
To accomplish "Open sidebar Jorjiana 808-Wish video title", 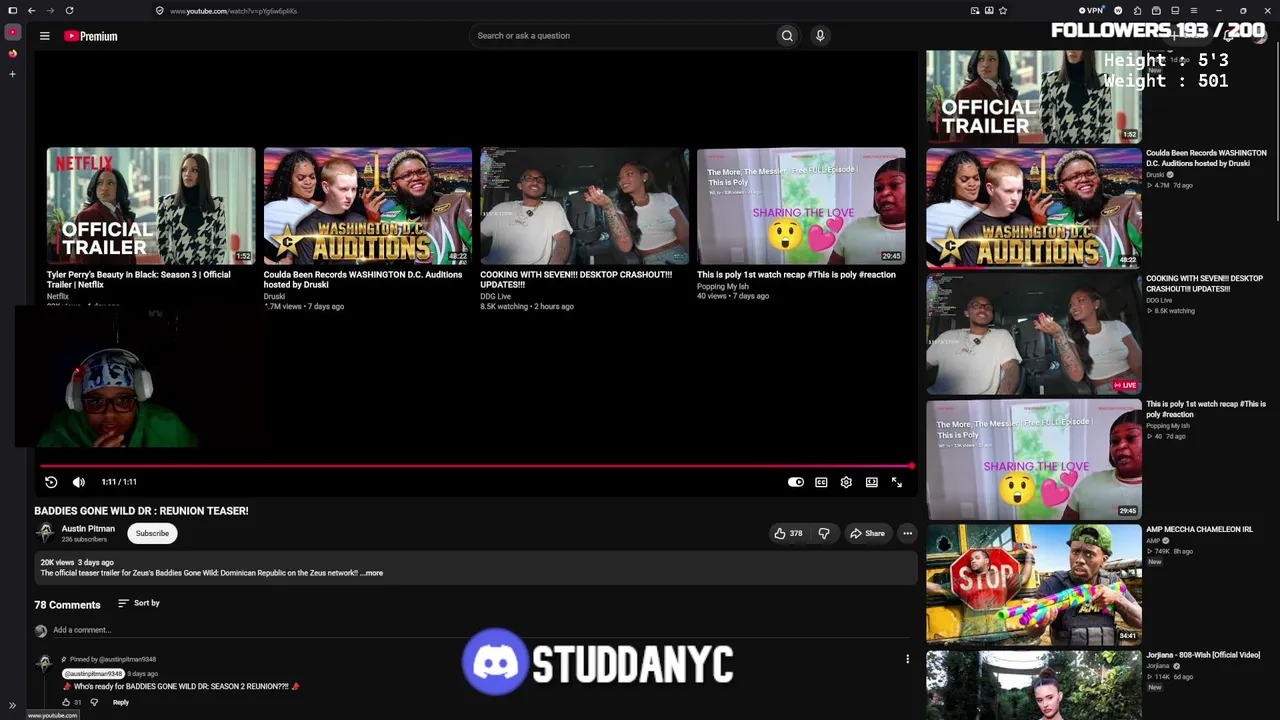I will pyautogui.click(x=1203, y=655).
